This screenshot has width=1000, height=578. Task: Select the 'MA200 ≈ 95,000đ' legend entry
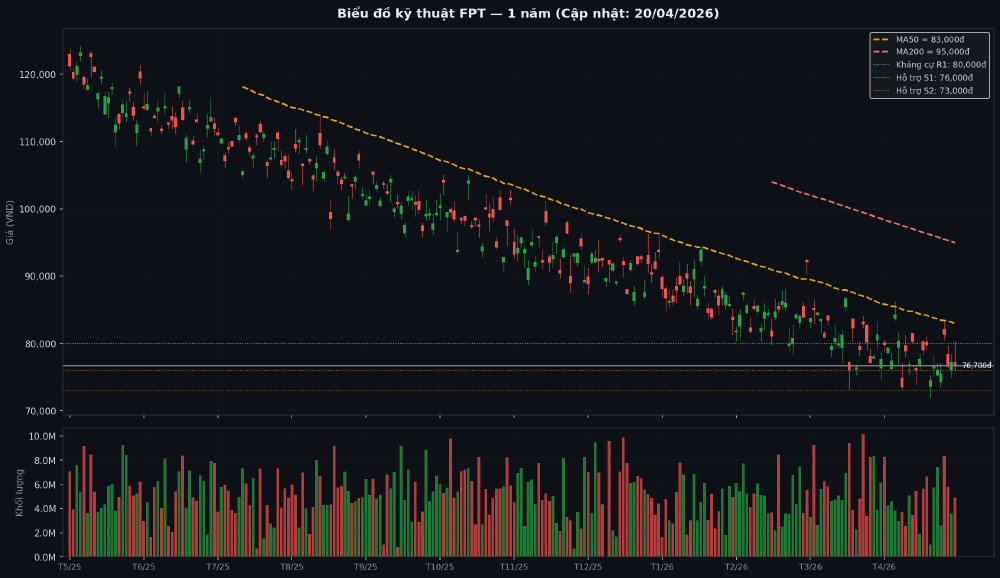(x=932, y=52)
